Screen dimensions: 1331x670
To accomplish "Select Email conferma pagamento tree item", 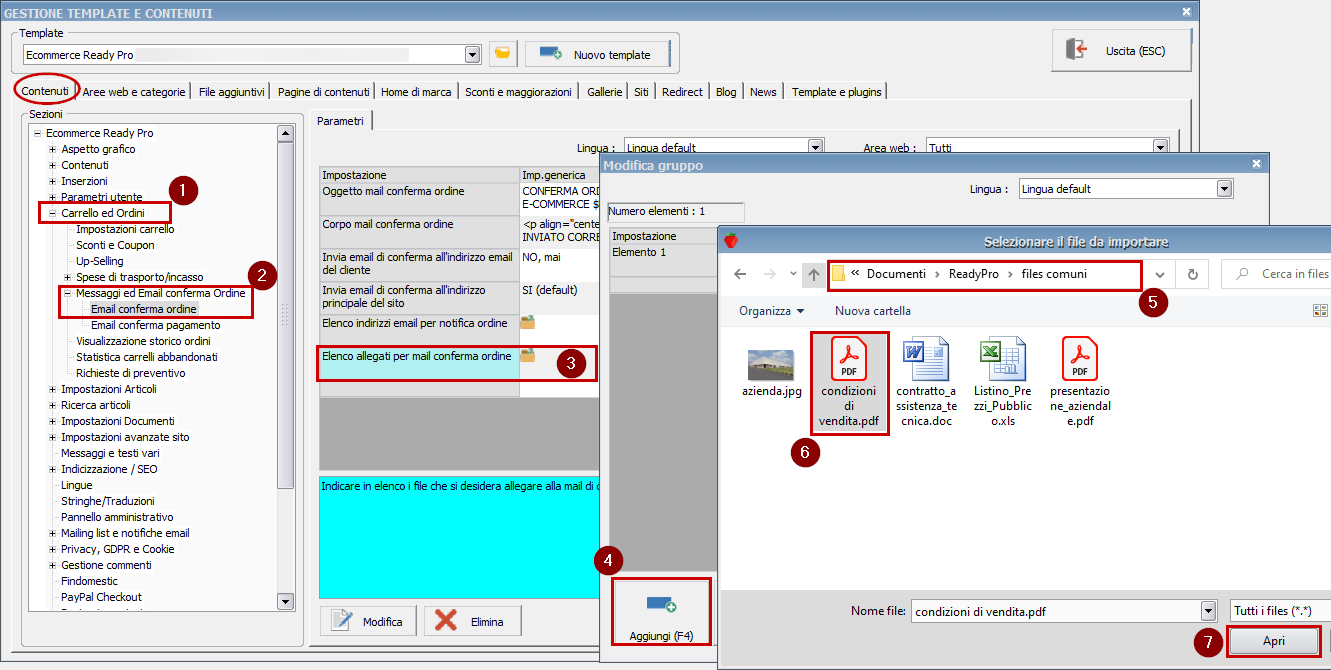I will [156, 325].
